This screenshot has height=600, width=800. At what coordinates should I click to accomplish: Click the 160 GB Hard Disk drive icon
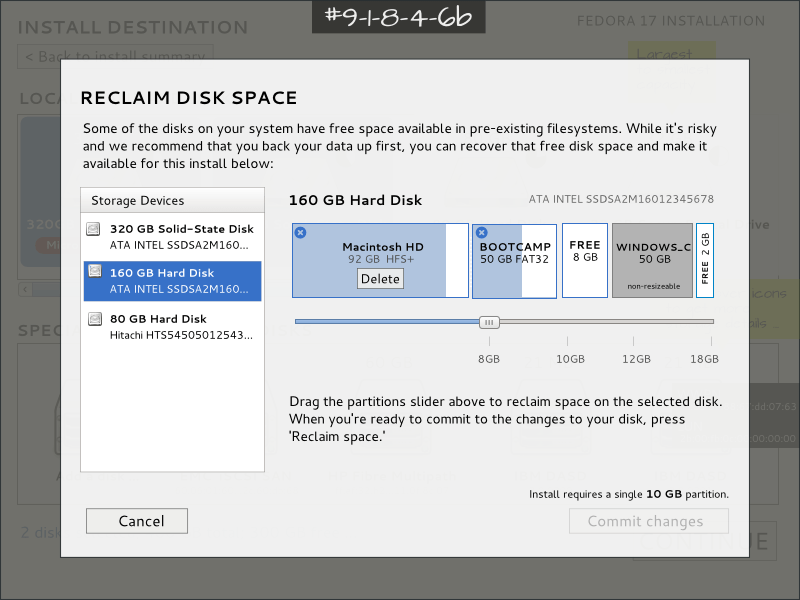point(93,273)
